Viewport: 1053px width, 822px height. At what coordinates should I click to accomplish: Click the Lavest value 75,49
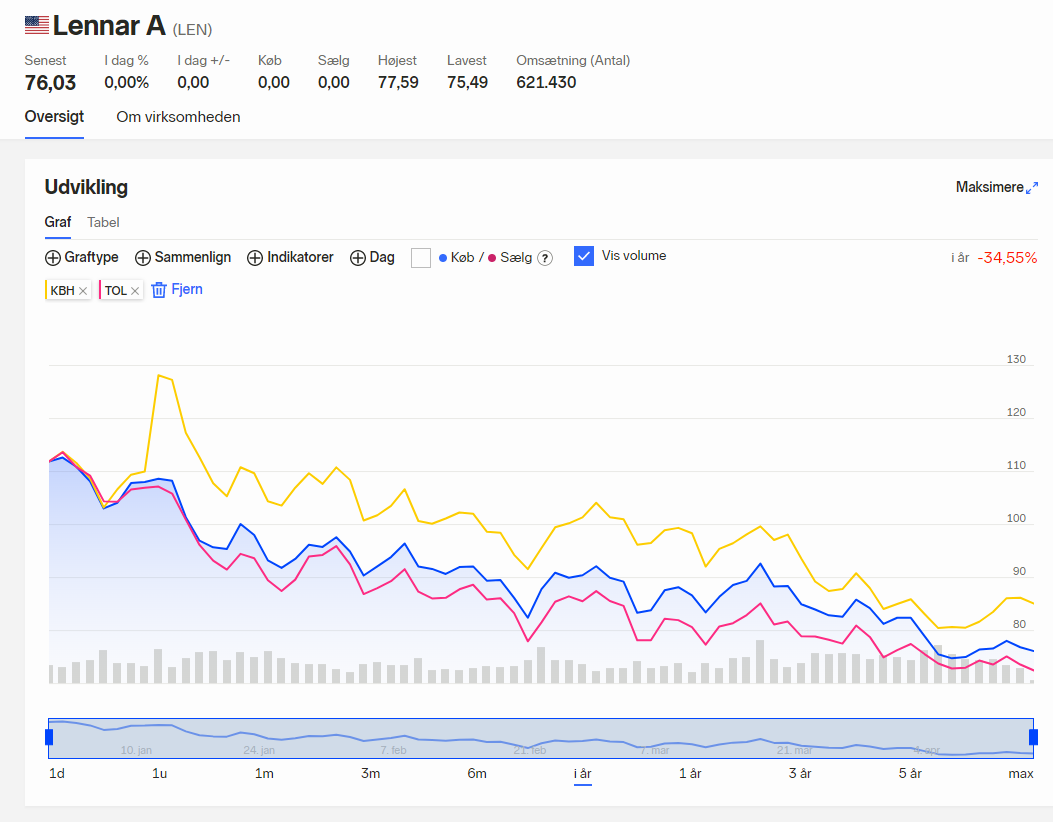467,83
